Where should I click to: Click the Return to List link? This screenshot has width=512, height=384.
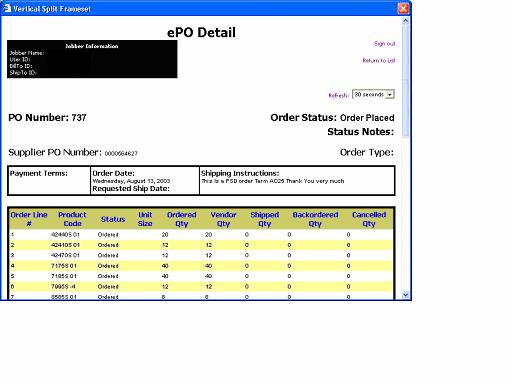(x=379, y=60)
